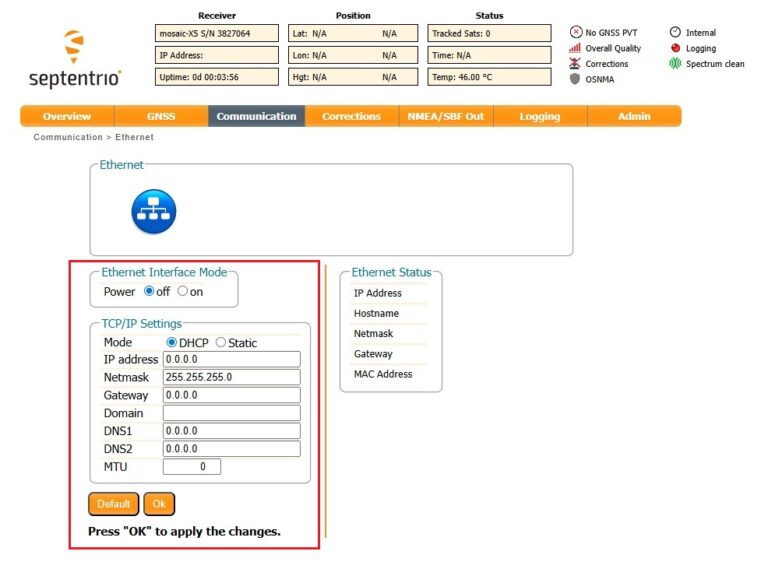Screen dimensions: 768x562
Task: Open the NMEA/SBF Out tab
Action: 446,116
